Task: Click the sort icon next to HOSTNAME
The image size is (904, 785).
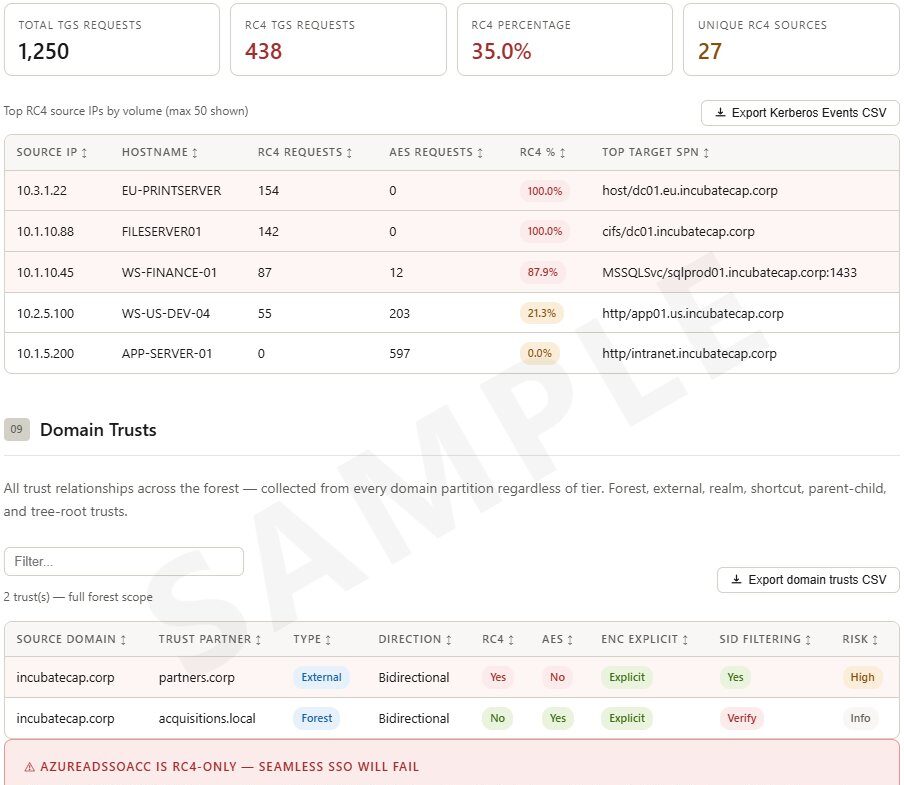Action: 193,152
